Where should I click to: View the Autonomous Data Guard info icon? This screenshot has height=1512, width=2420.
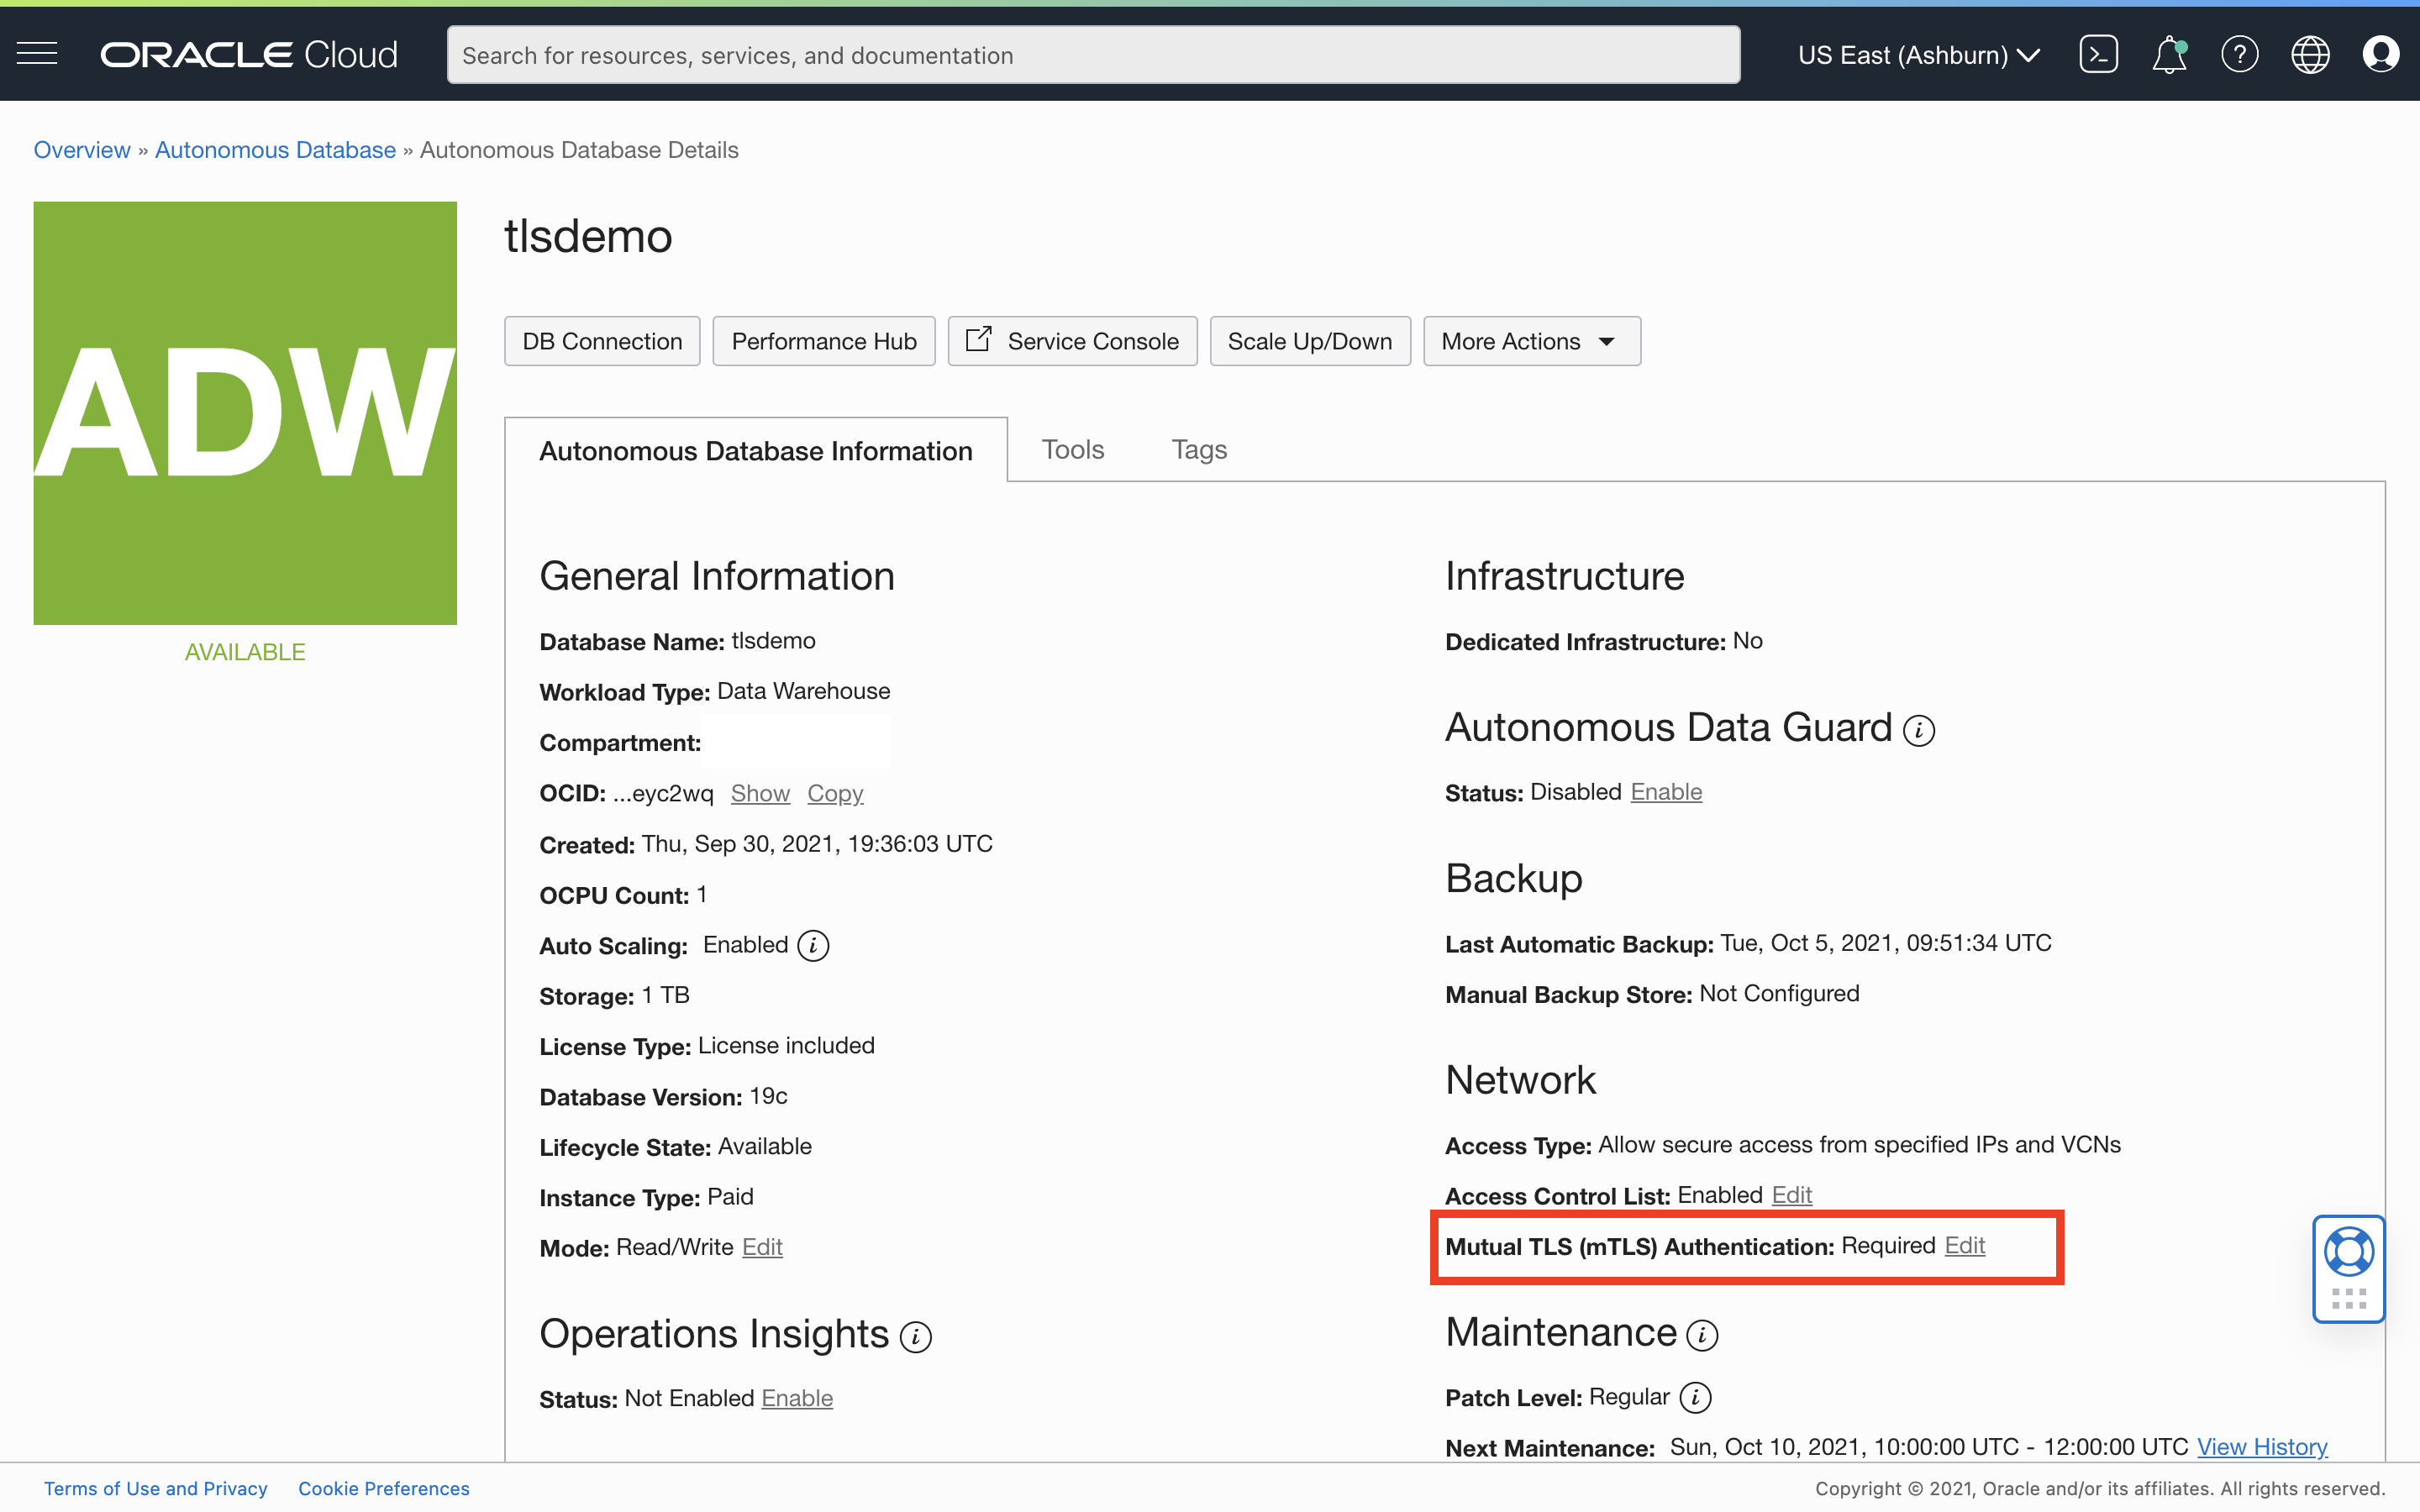[1921, 729]
